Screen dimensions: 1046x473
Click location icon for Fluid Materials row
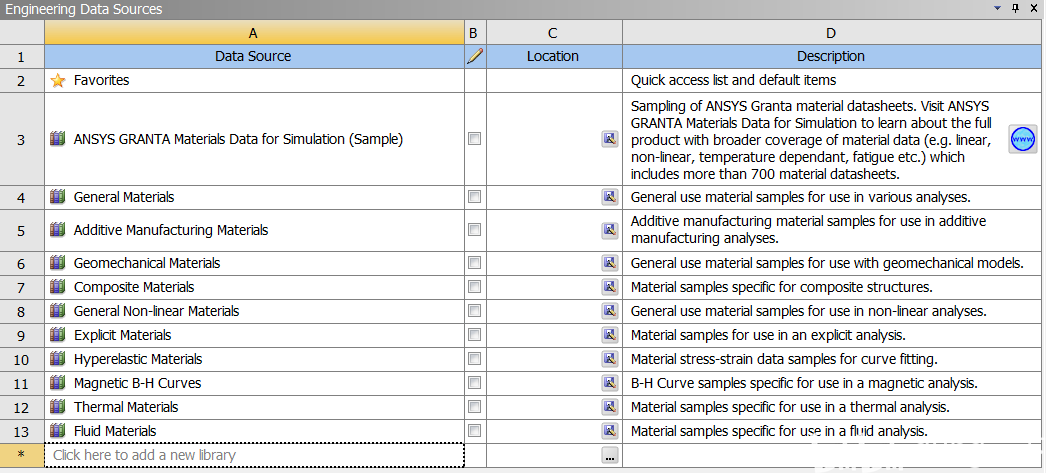click(610, 431)
